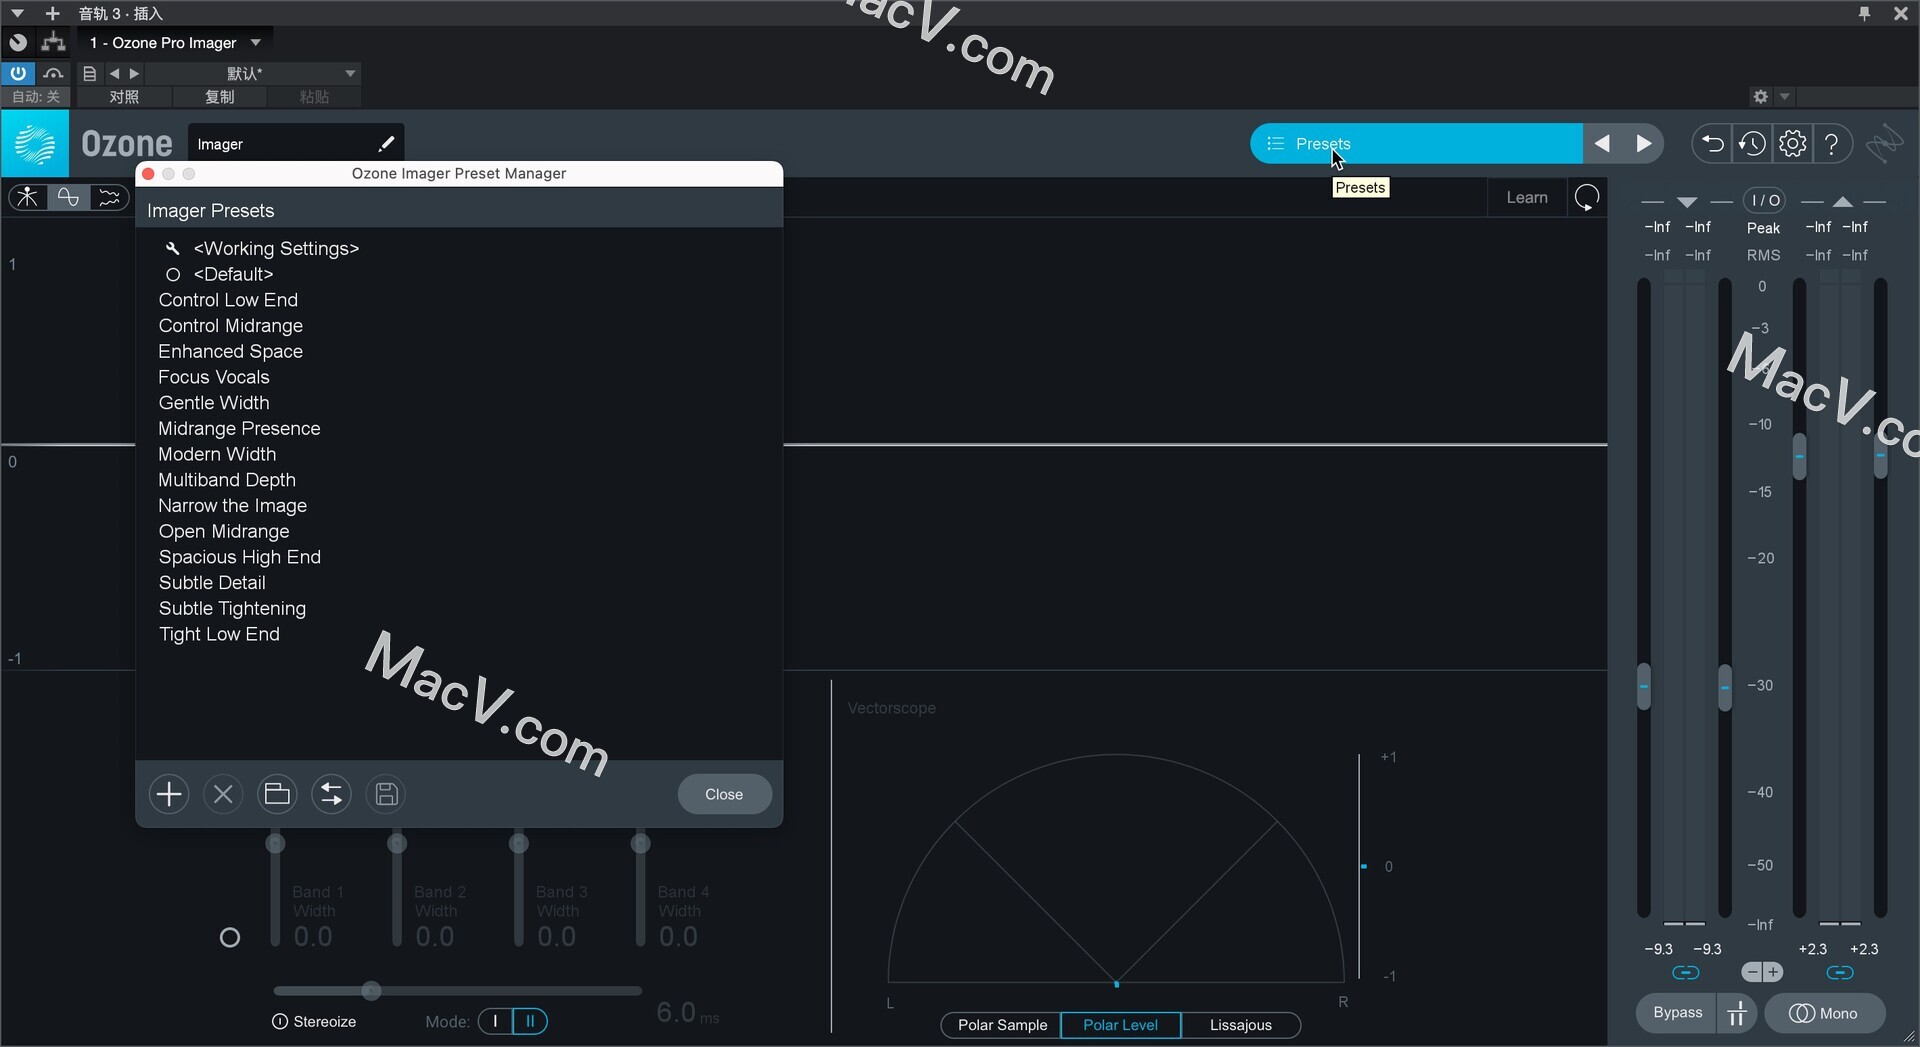1920x1047 pixels.
Task: Enable Stereoize power toggle
Action: tap(280, 1021)
